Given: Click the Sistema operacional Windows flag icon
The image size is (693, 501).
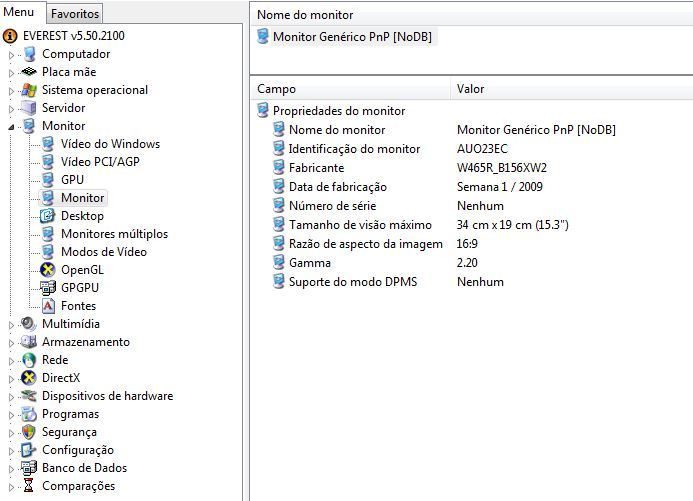Looking at the screenshot, I should point(29,90).
